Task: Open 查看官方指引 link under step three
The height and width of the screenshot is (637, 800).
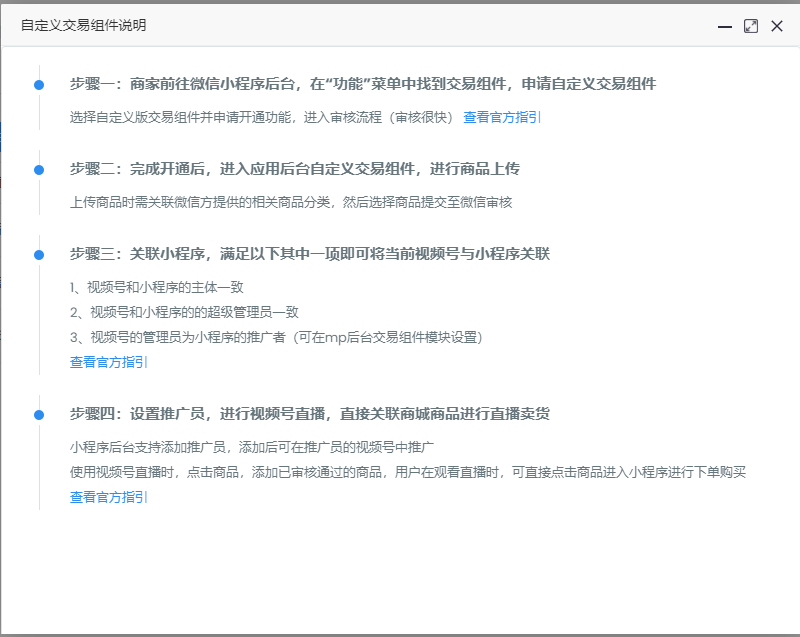Action: (x=109, y=362)
